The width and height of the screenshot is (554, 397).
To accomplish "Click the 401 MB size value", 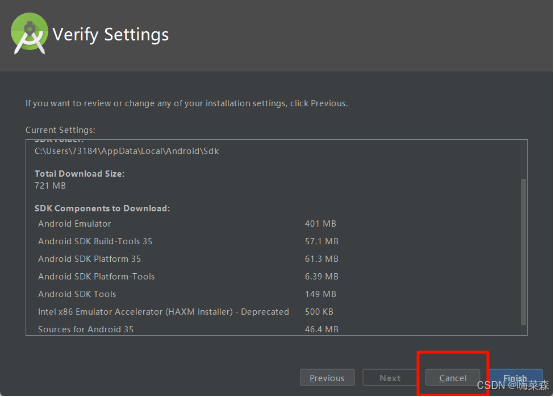I will 320,224.
